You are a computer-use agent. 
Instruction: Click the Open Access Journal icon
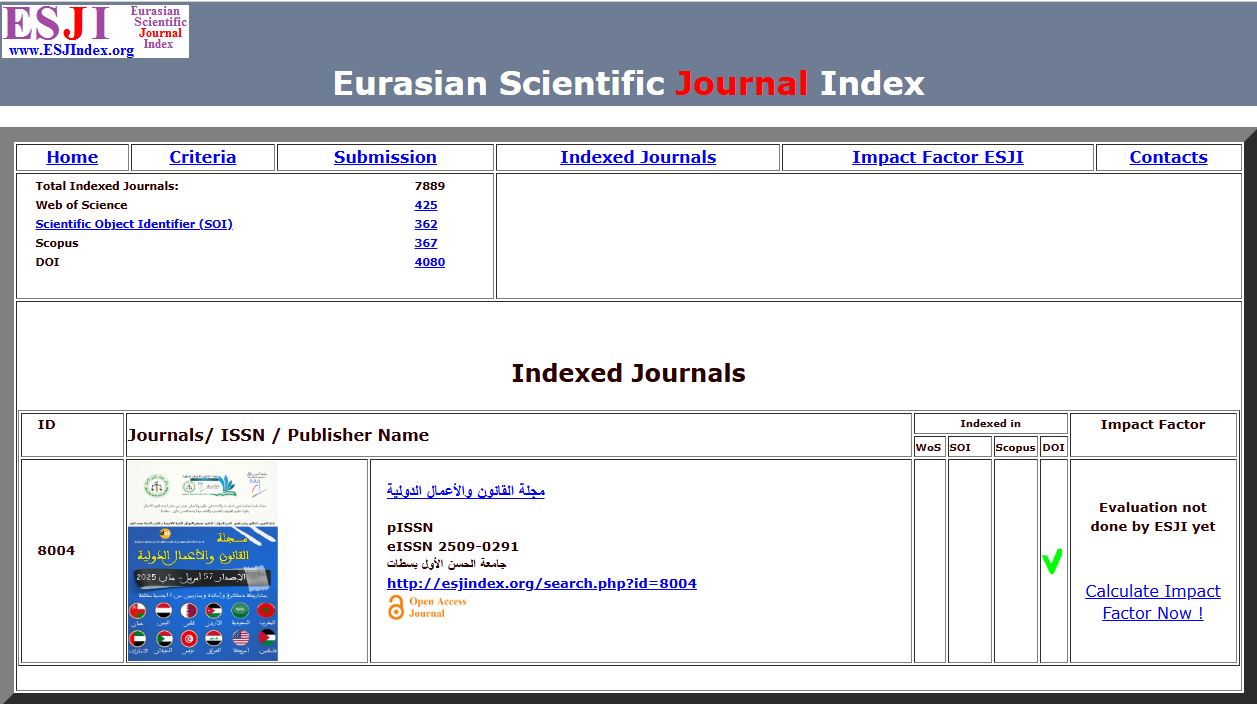click(427, 607)
